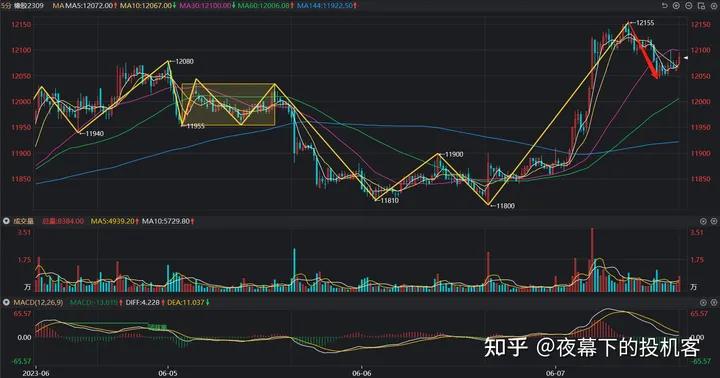This screenshot has width=720, height=378.
Task: Click rightmost circular icon on MACD panel header
Action: [714, 302]
